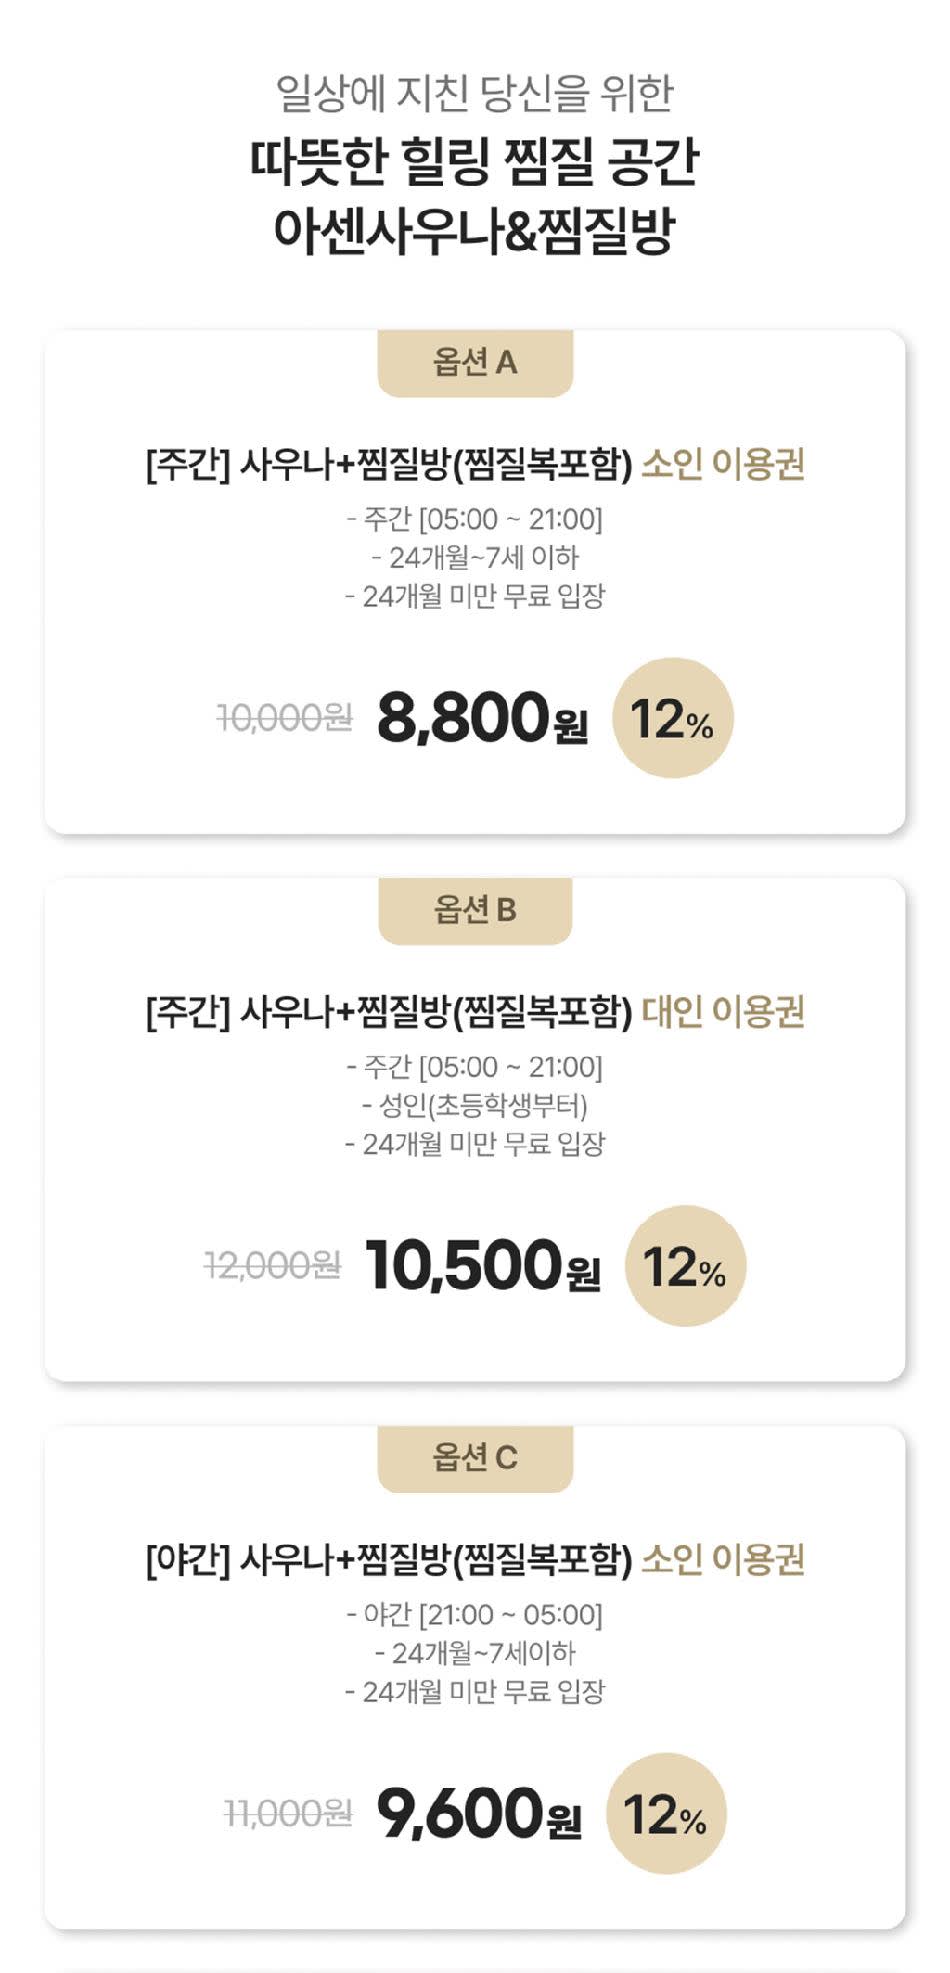
Task: Click the 아센사우나&찜질방 heading
Action: [475, 230]
